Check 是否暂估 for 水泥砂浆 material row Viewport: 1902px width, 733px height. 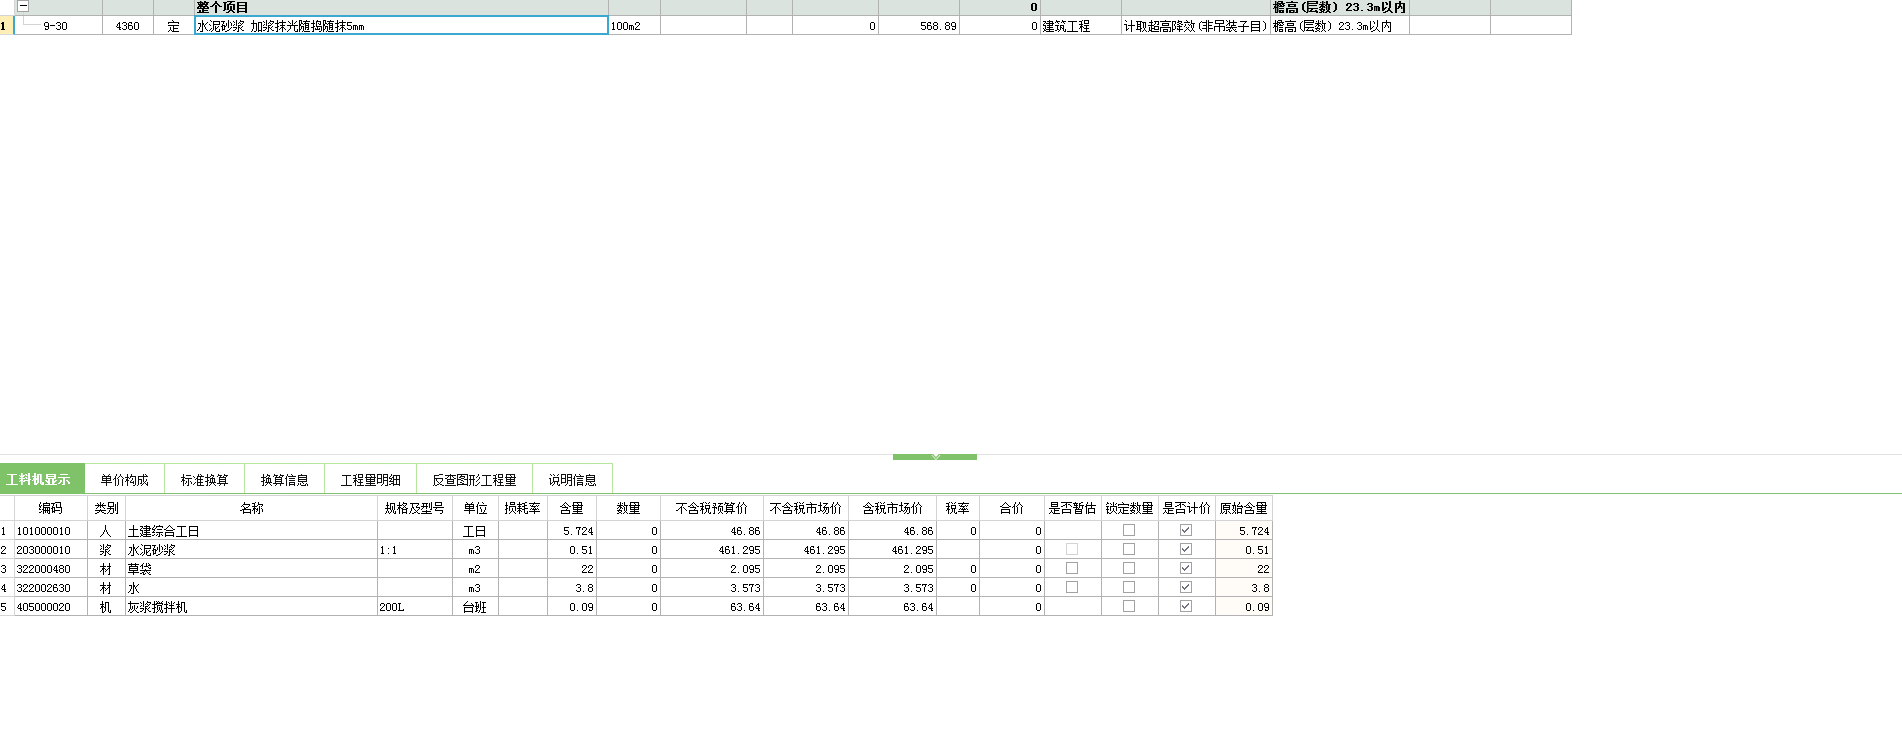[1072, 549]
